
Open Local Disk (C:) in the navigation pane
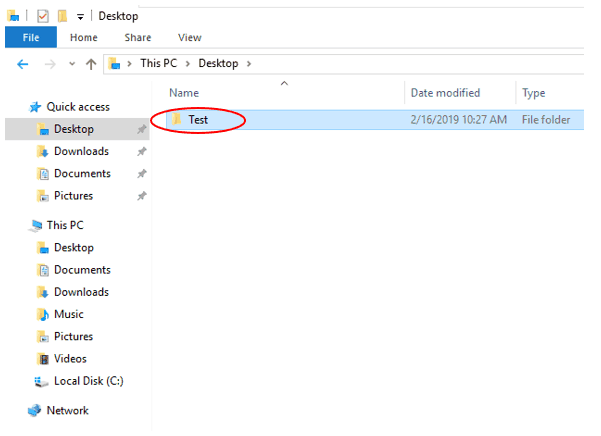pos(88,381)
